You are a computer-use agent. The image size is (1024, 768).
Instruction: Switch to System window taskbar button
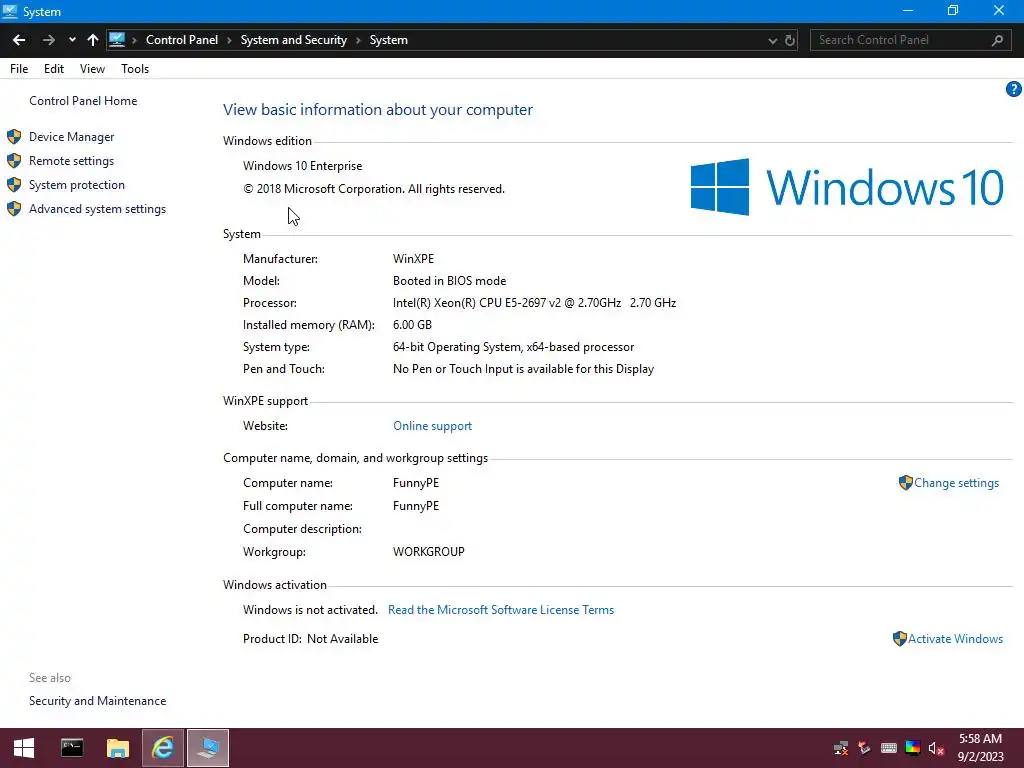(208, 748)
